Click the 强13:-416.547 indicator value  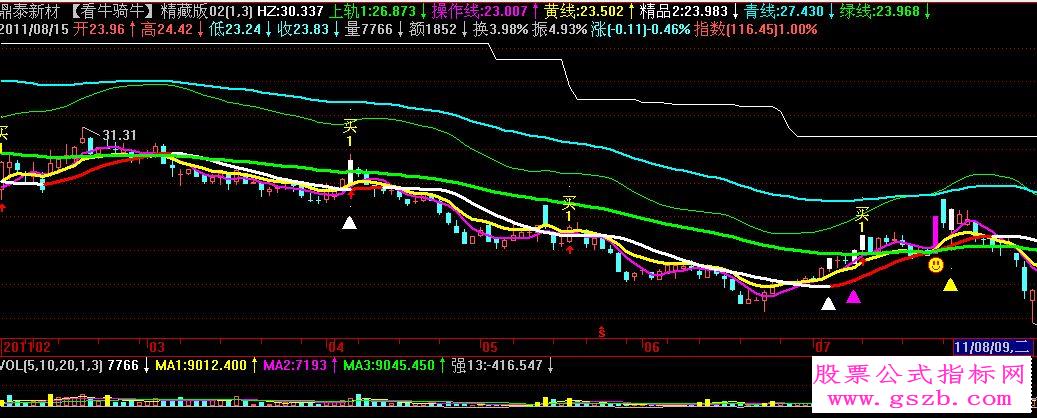click(497, 365)
